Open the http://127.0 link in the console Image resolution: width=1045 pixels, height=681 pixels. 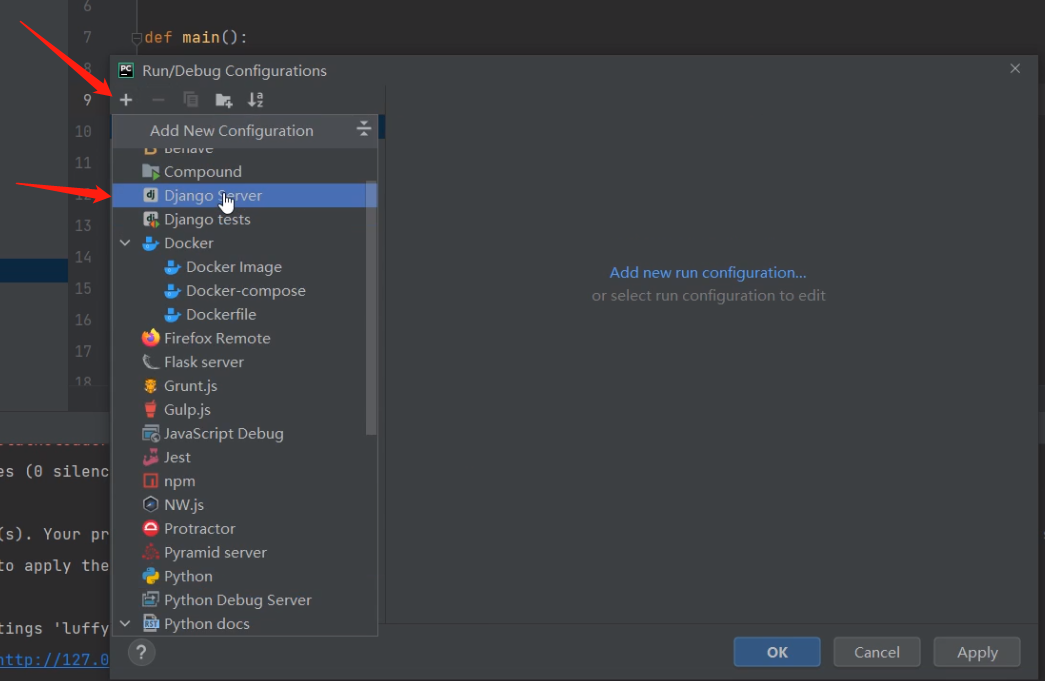point(54,660)
